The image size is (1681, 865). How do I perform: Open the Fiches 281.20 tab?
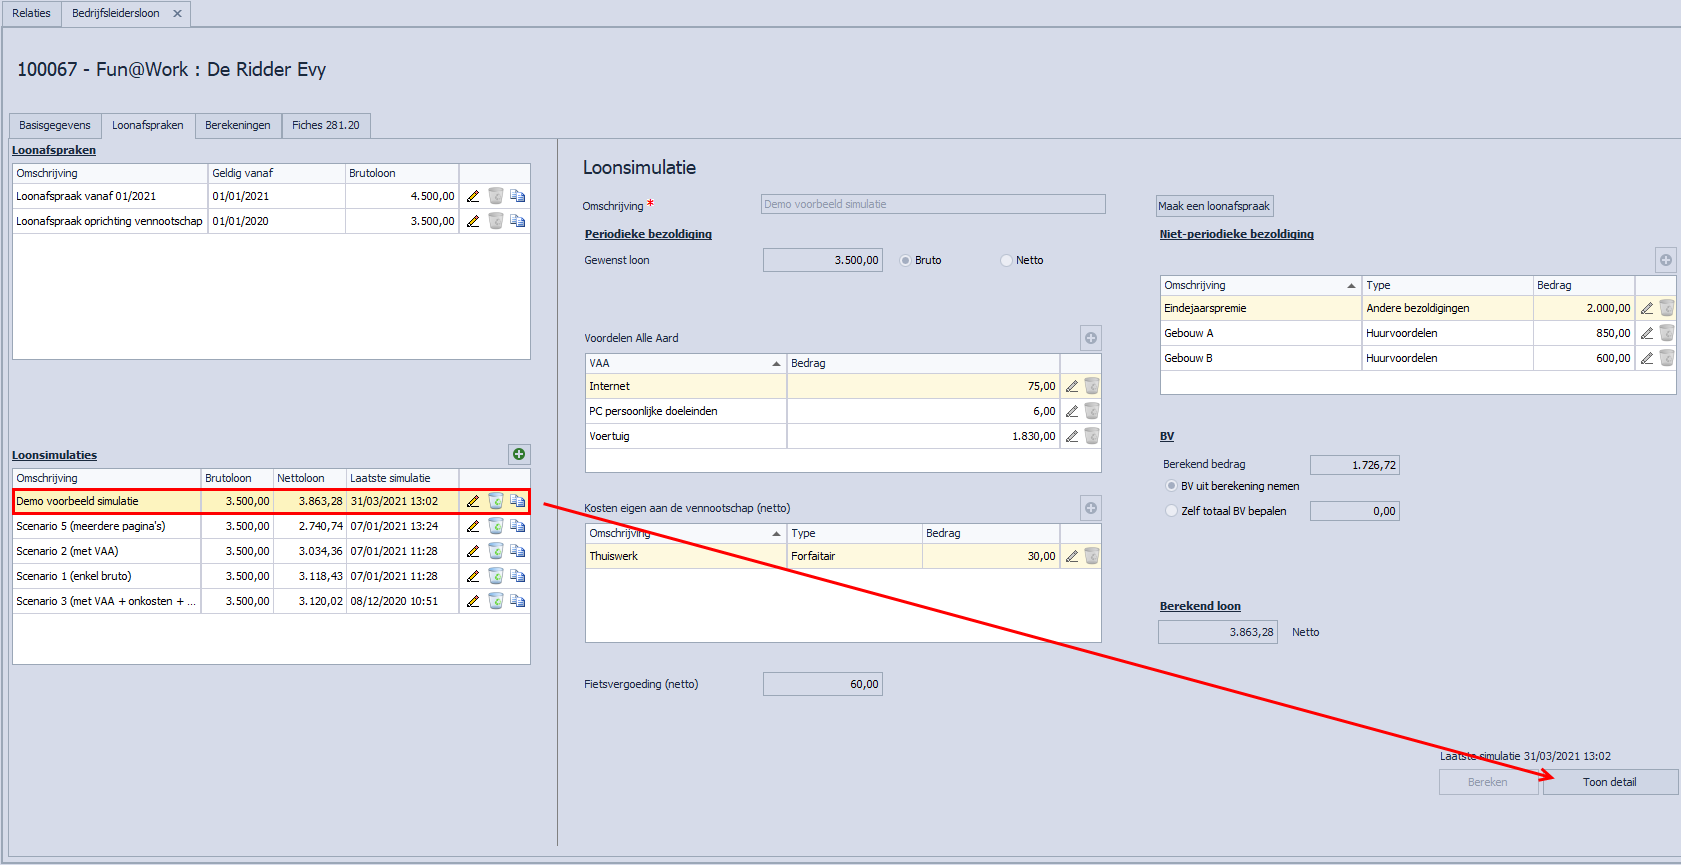point(325,125)
